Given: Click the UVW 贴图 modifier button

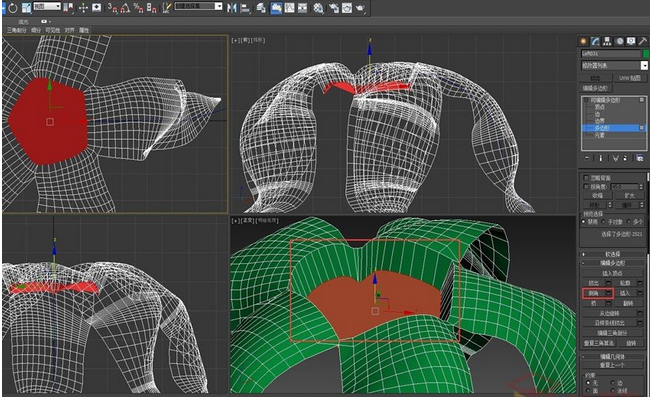Looking at the screenshot, I should click(630, 78).
